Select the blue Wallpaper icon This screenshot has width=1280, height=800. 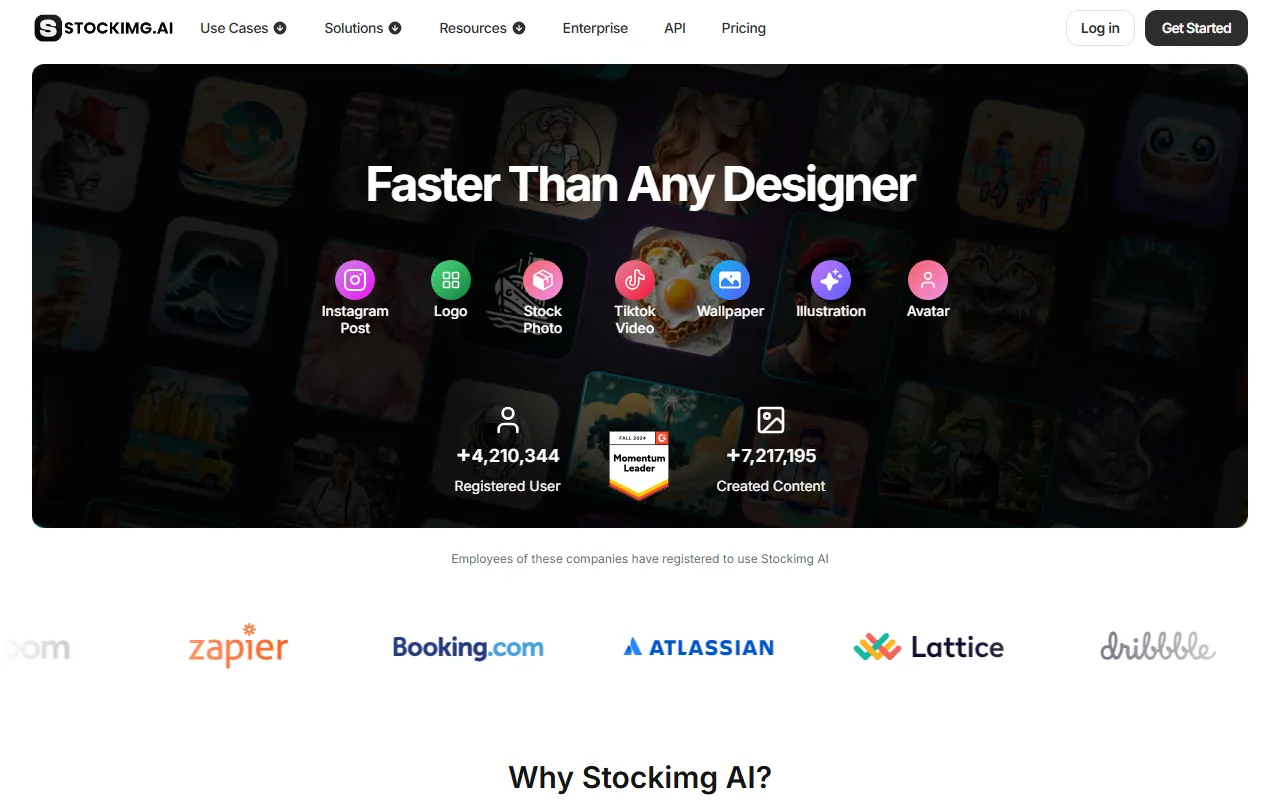point(730,280)
